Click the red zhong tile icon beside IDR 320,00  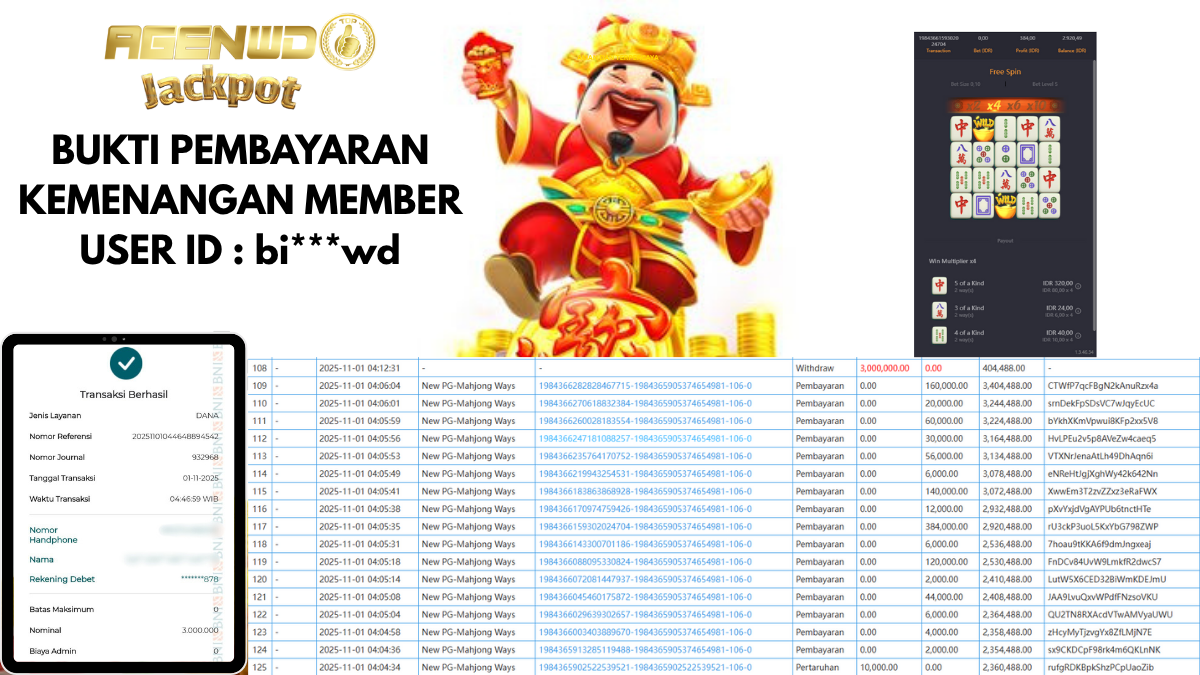940,285
